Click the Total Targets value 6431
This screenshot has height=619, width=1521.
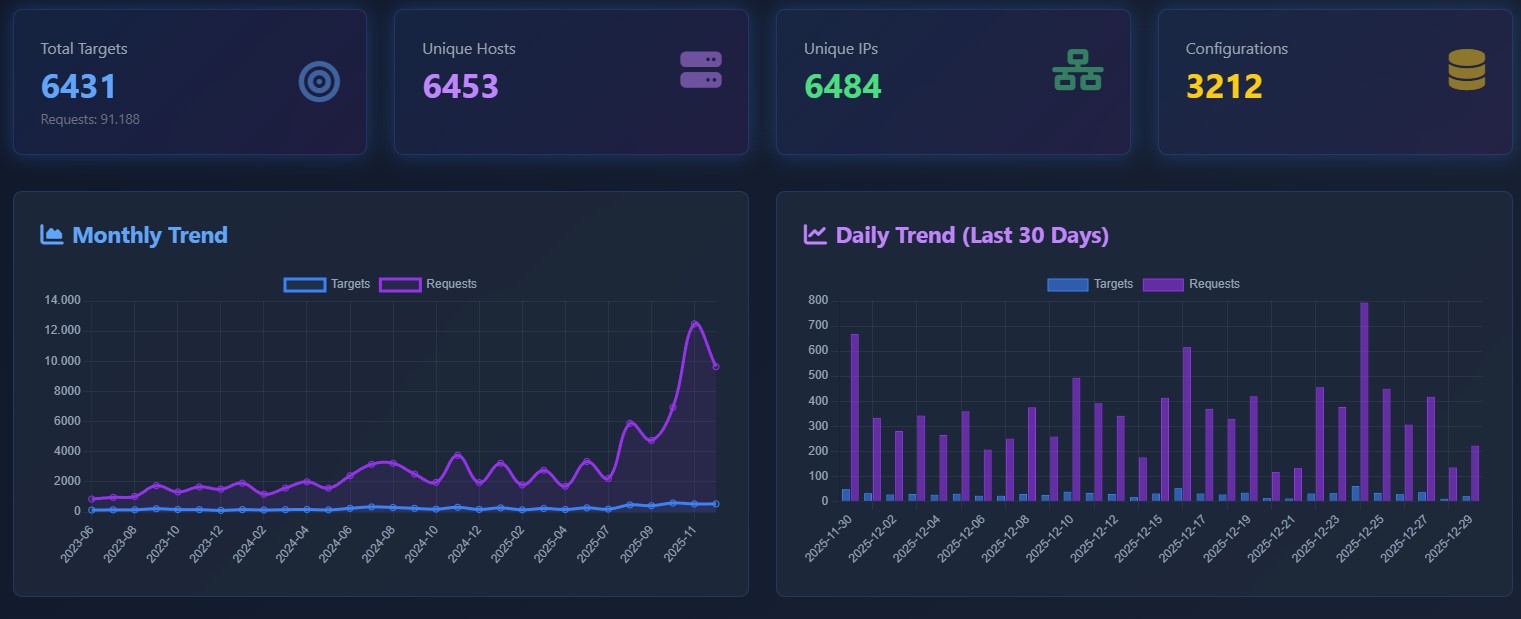click(x=79, y=87)
